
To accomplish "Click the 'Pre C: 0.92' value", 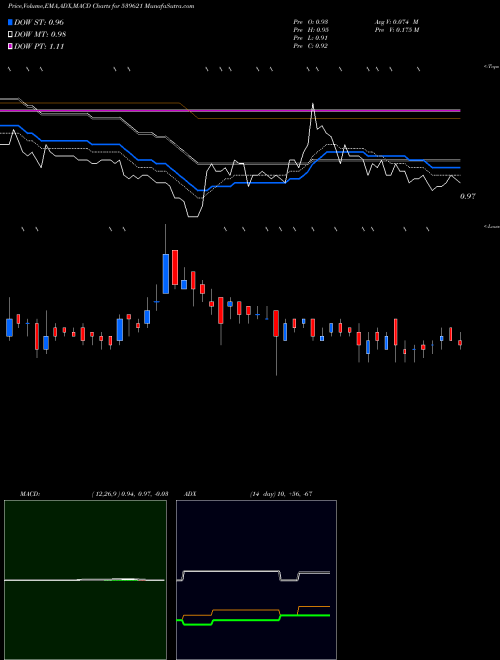I will click(x=311, y=46).
